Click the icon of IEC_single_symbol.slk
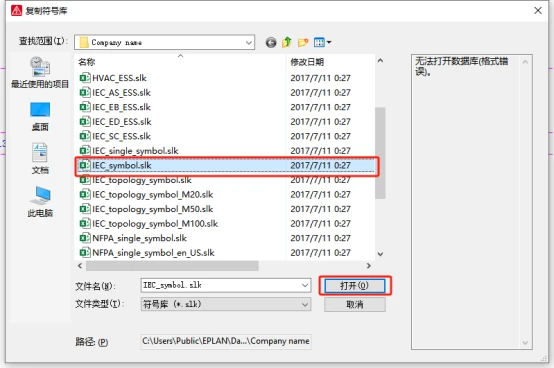Viewport: 554px width, 368px height. point(85,150)
